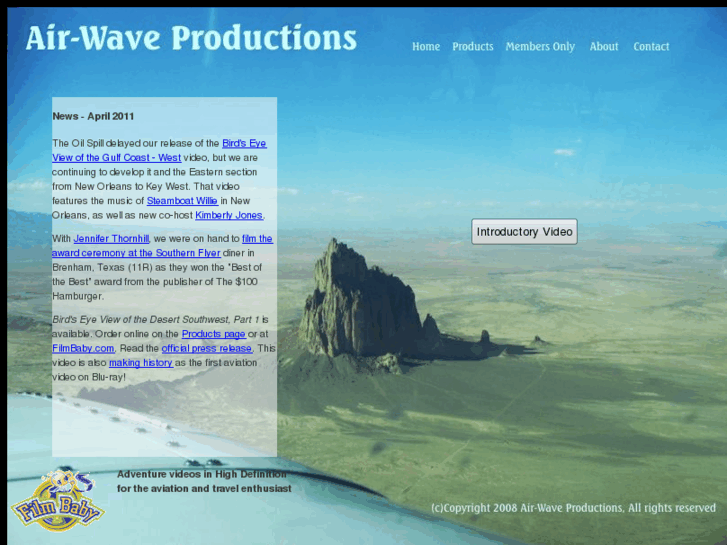Screen dimensions: 727x545
Task: Play the Introductory Video
Action: coord(524,231)
